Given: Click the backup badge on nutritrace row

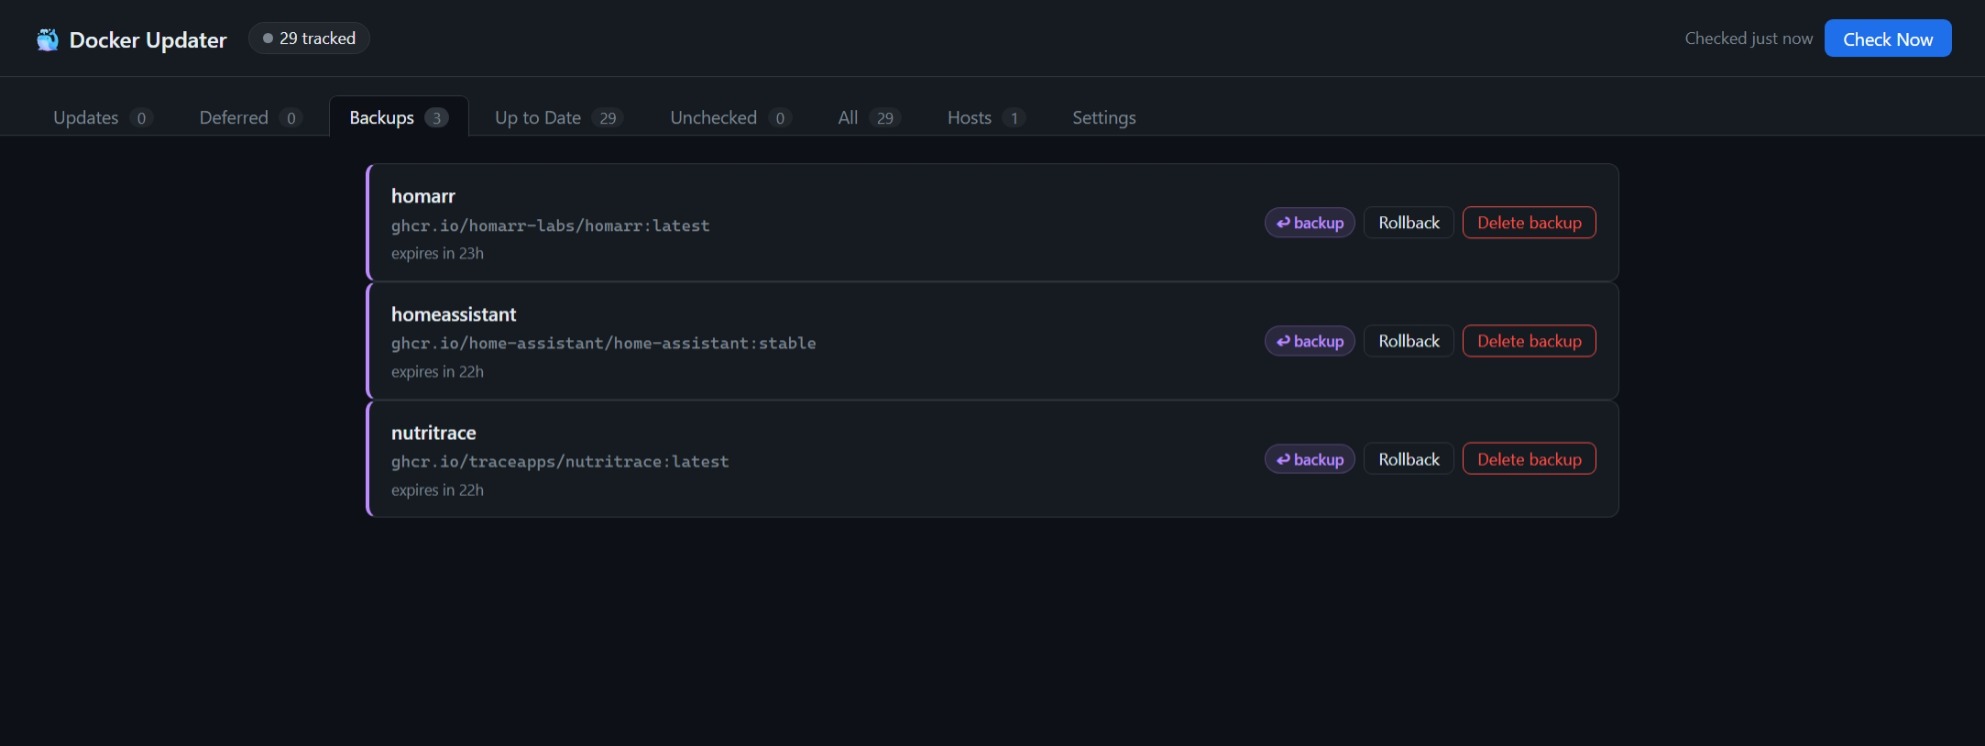Looking at the screenshot, I should [1309, 459].
